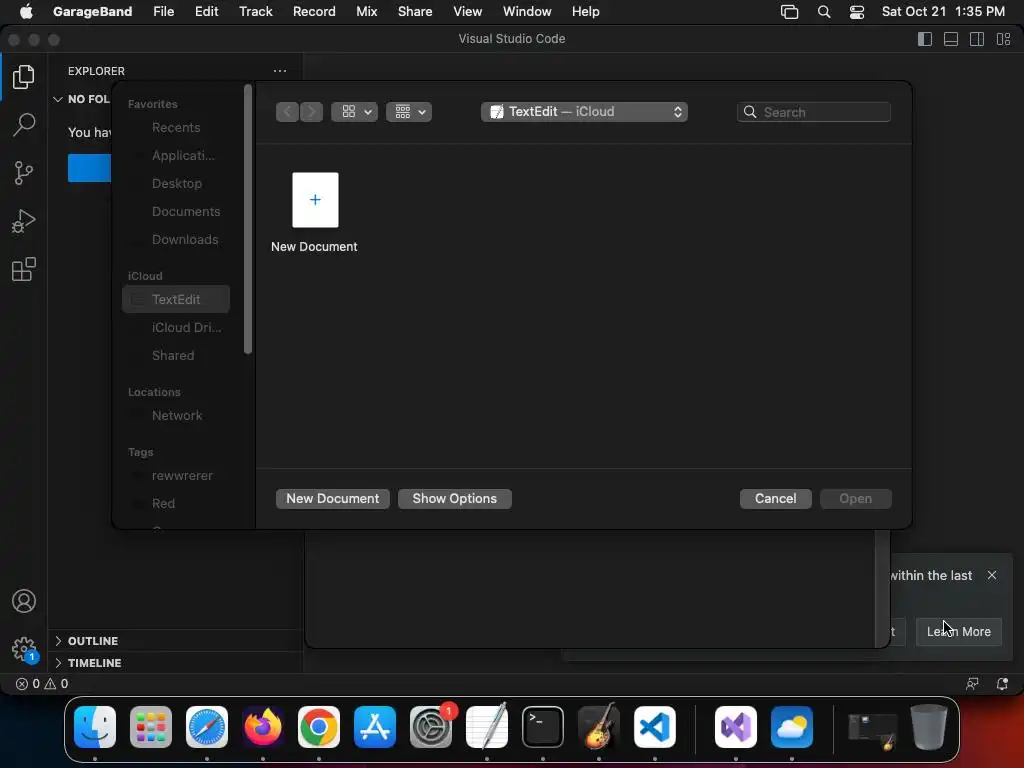1024x768 pixels.
Task: Open the Record menu
Action: pos(314,12)
